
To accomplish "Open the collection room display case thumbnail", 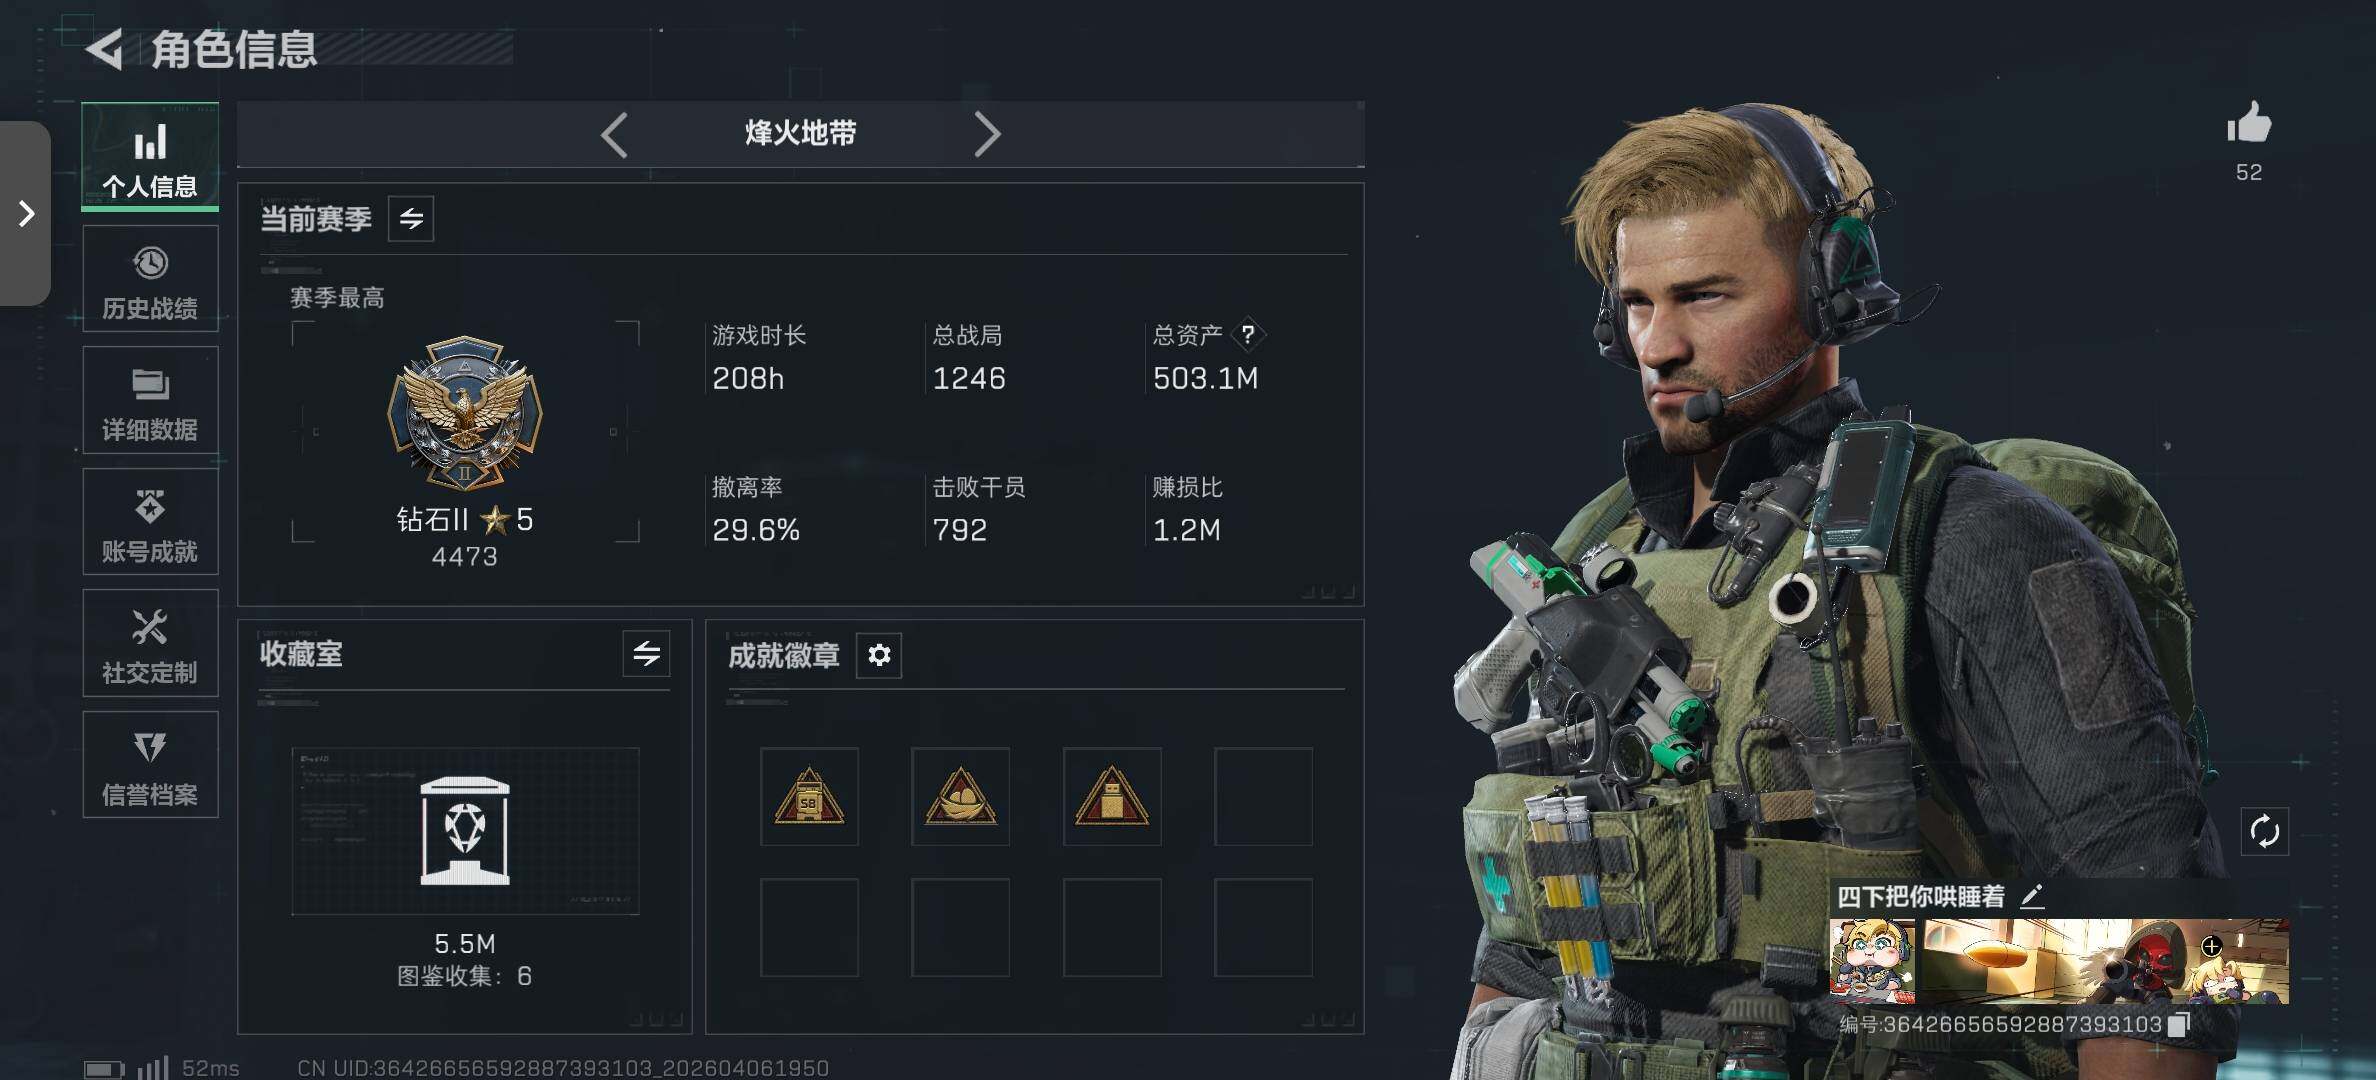I will [x=465, y=831].
